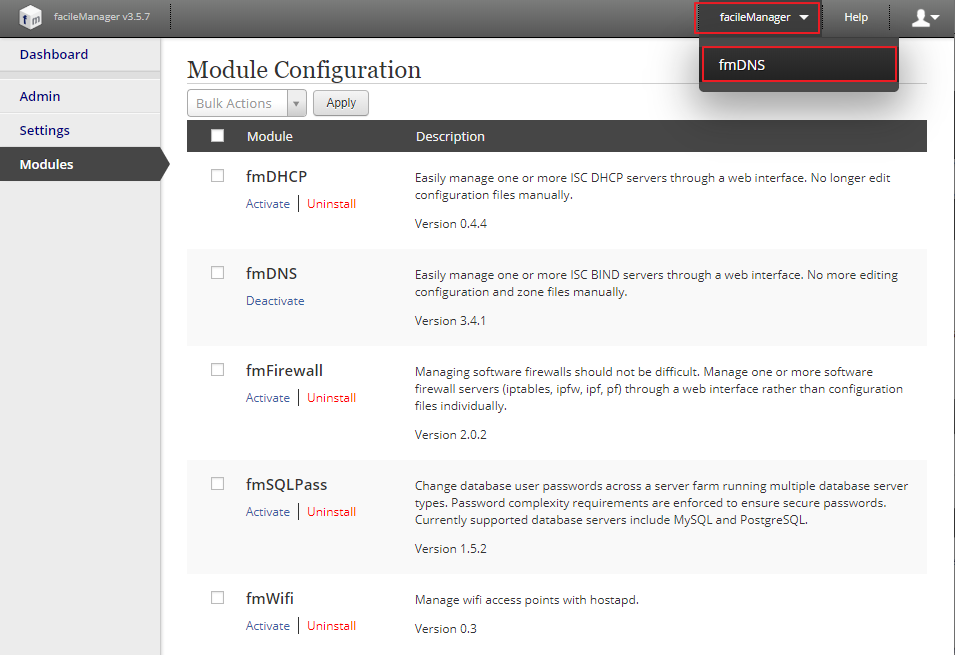Check the fmDHCP module checkbox
Screen dimensions: 955x655
coord(217,175)
